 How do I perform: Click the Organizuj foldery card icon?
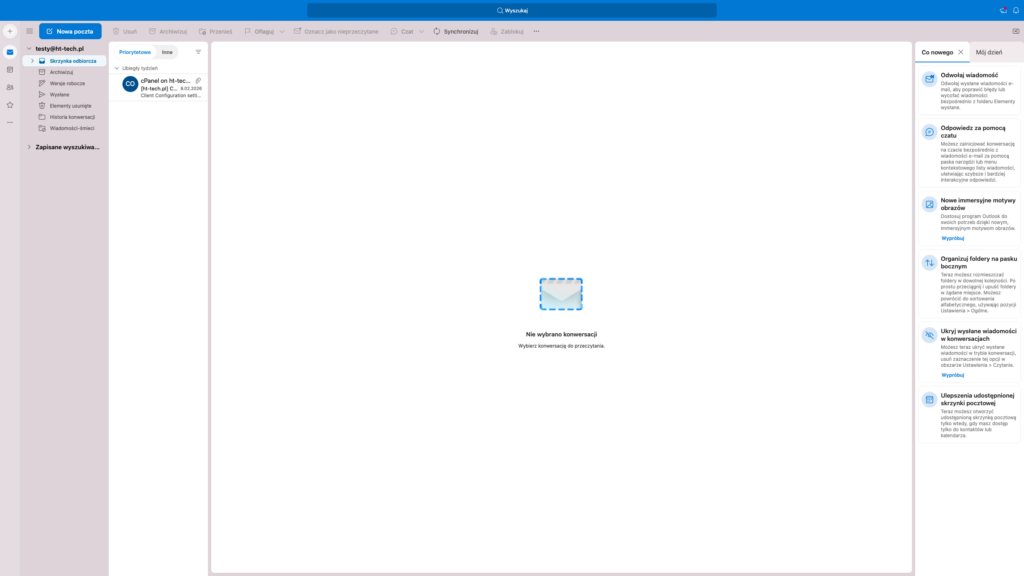tap(929, 263)
